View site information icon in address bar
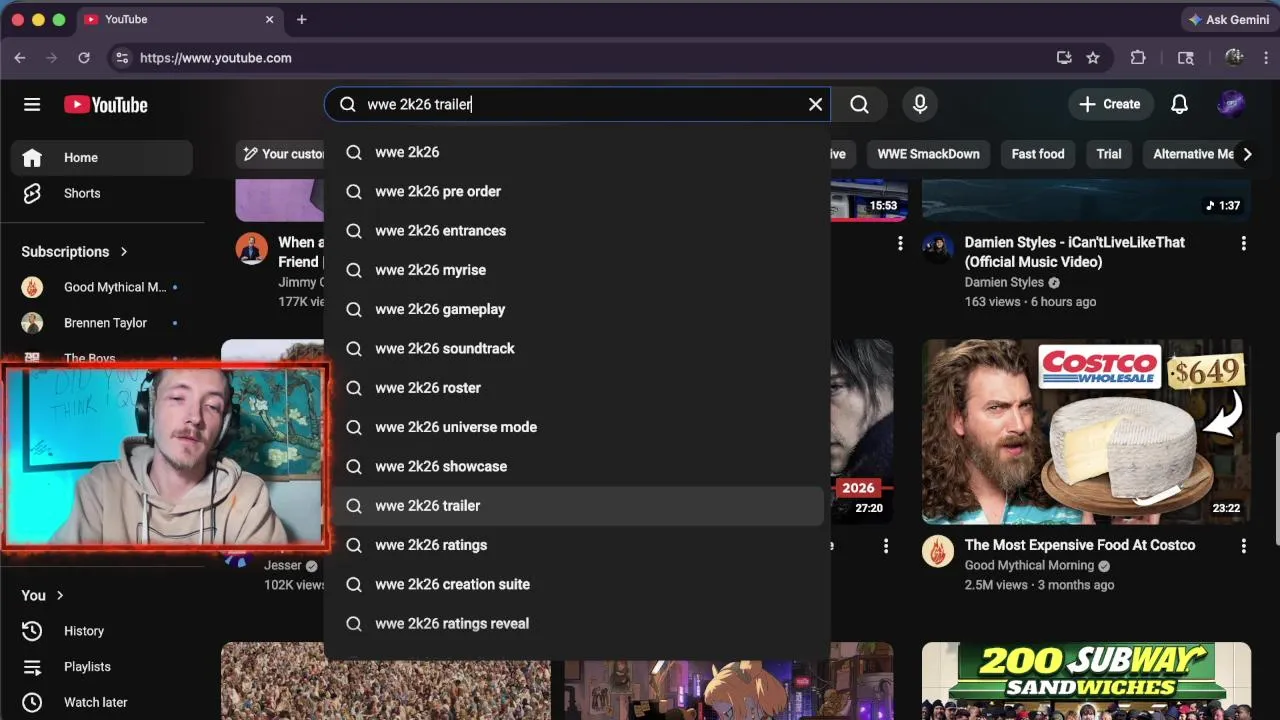Image resolution: width=1280 pixels, height=720 pixels. (122, 58)
